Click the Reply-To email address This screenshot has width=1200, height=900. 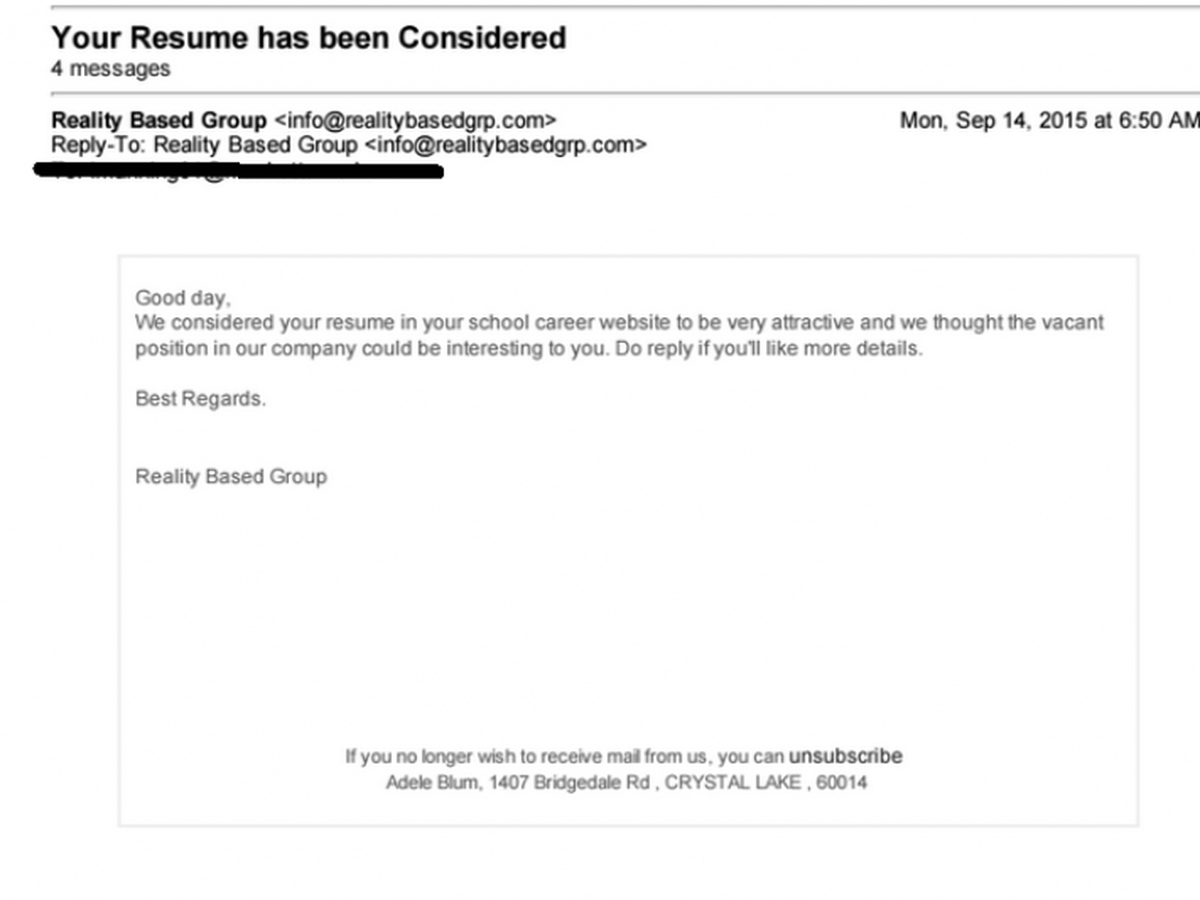pos(505,145)
